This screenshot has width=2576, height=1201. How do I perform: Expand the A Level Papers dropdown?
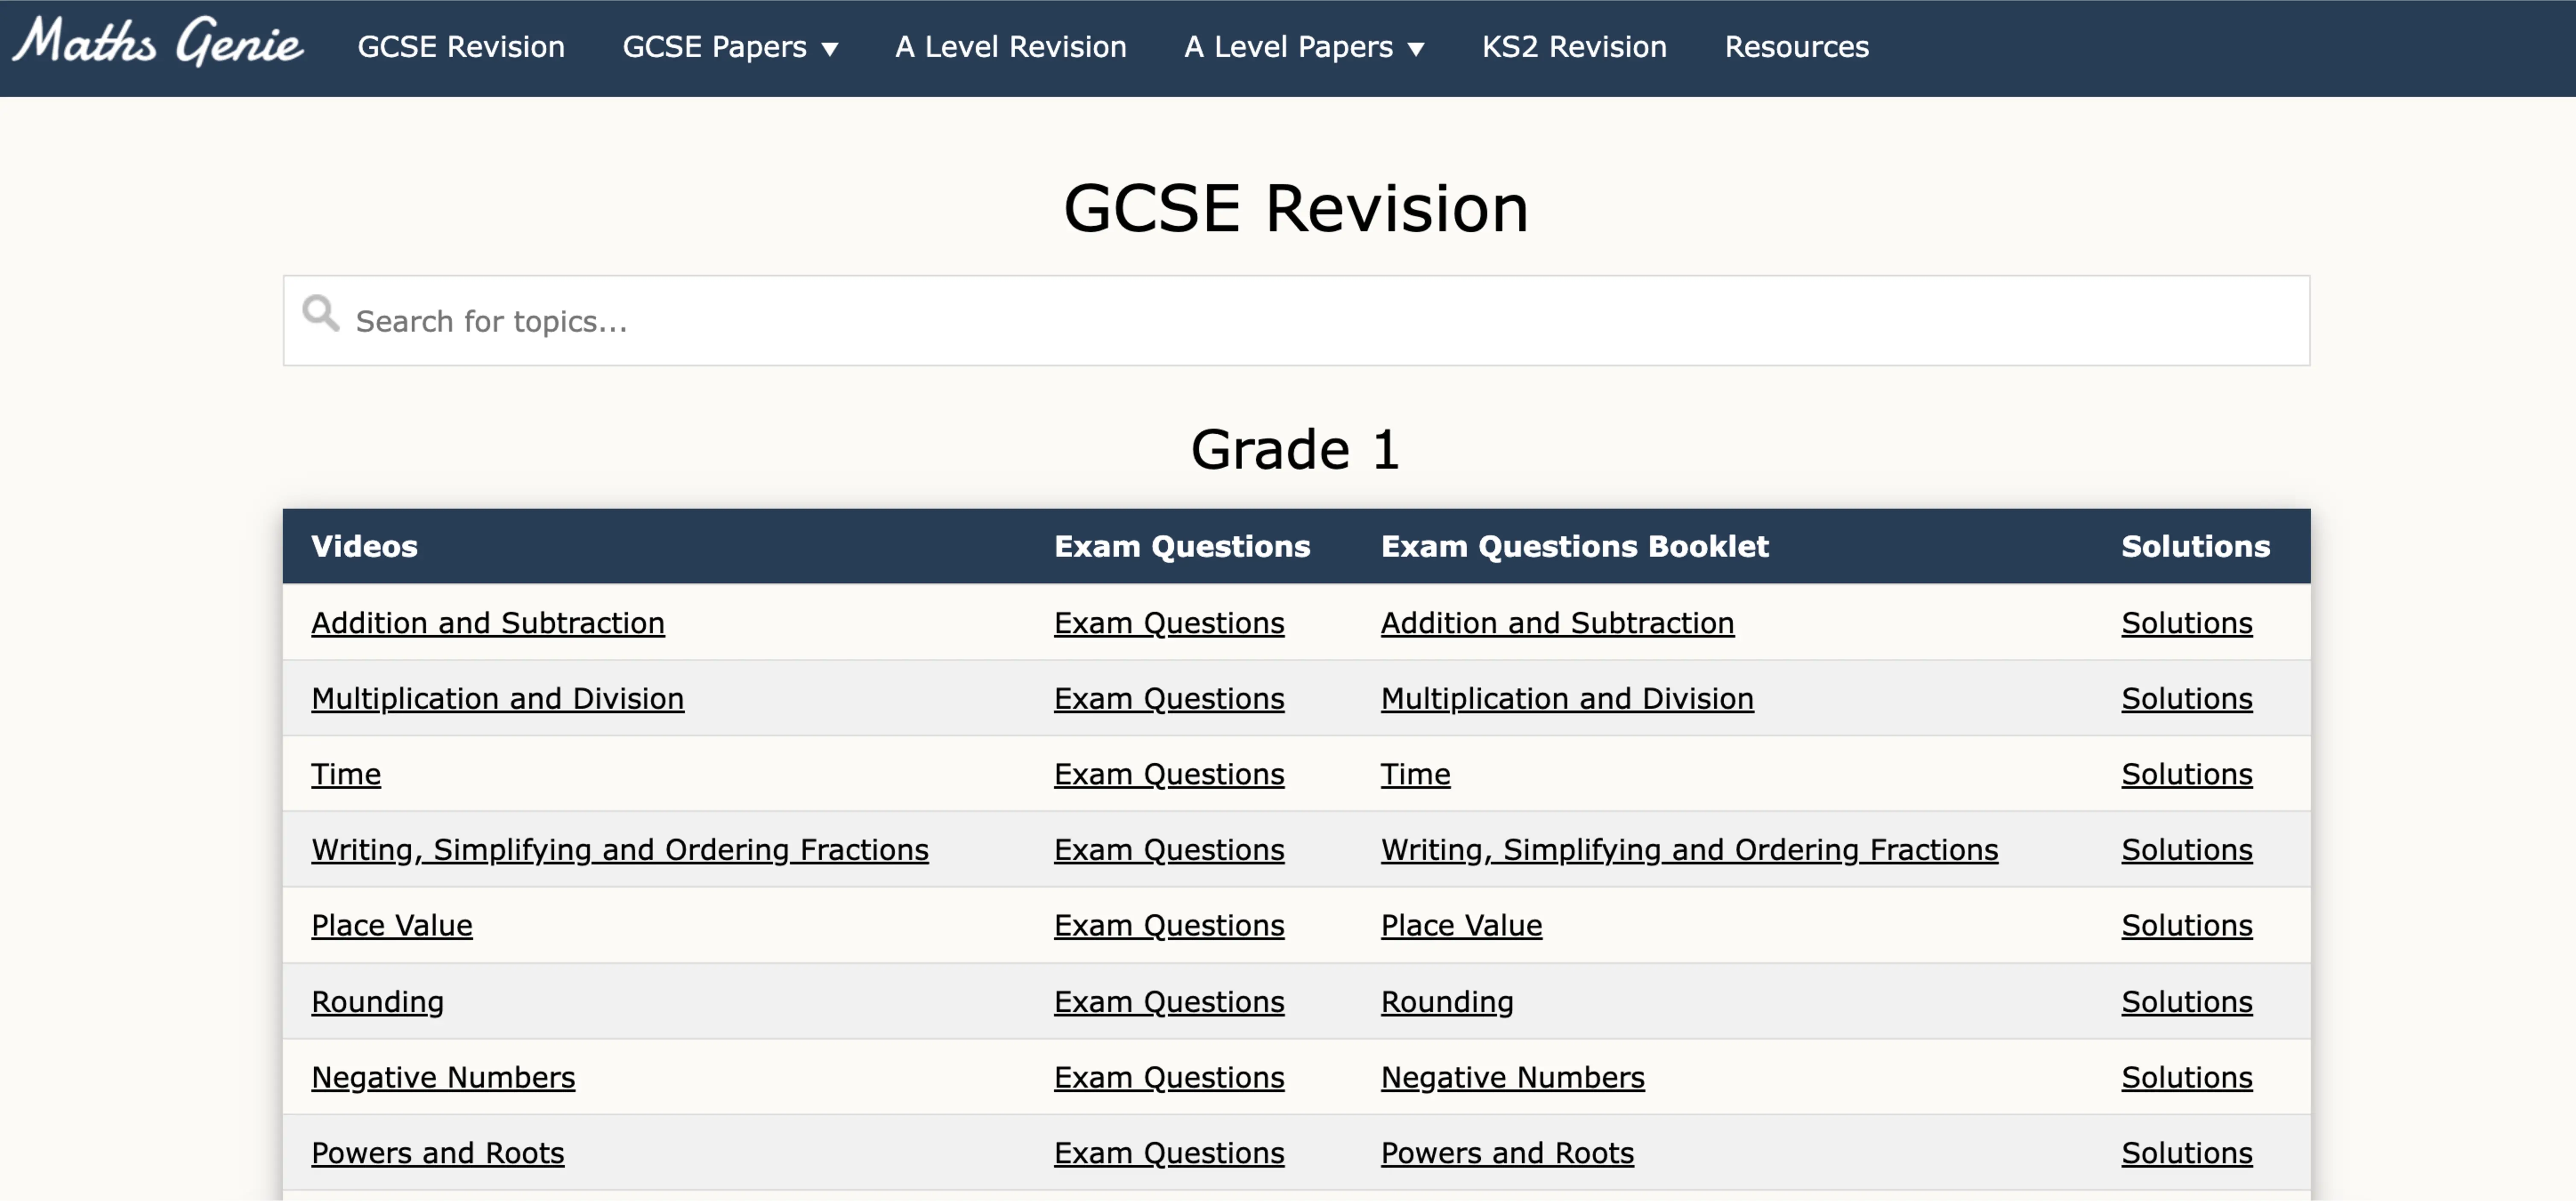pos(1303,47)
